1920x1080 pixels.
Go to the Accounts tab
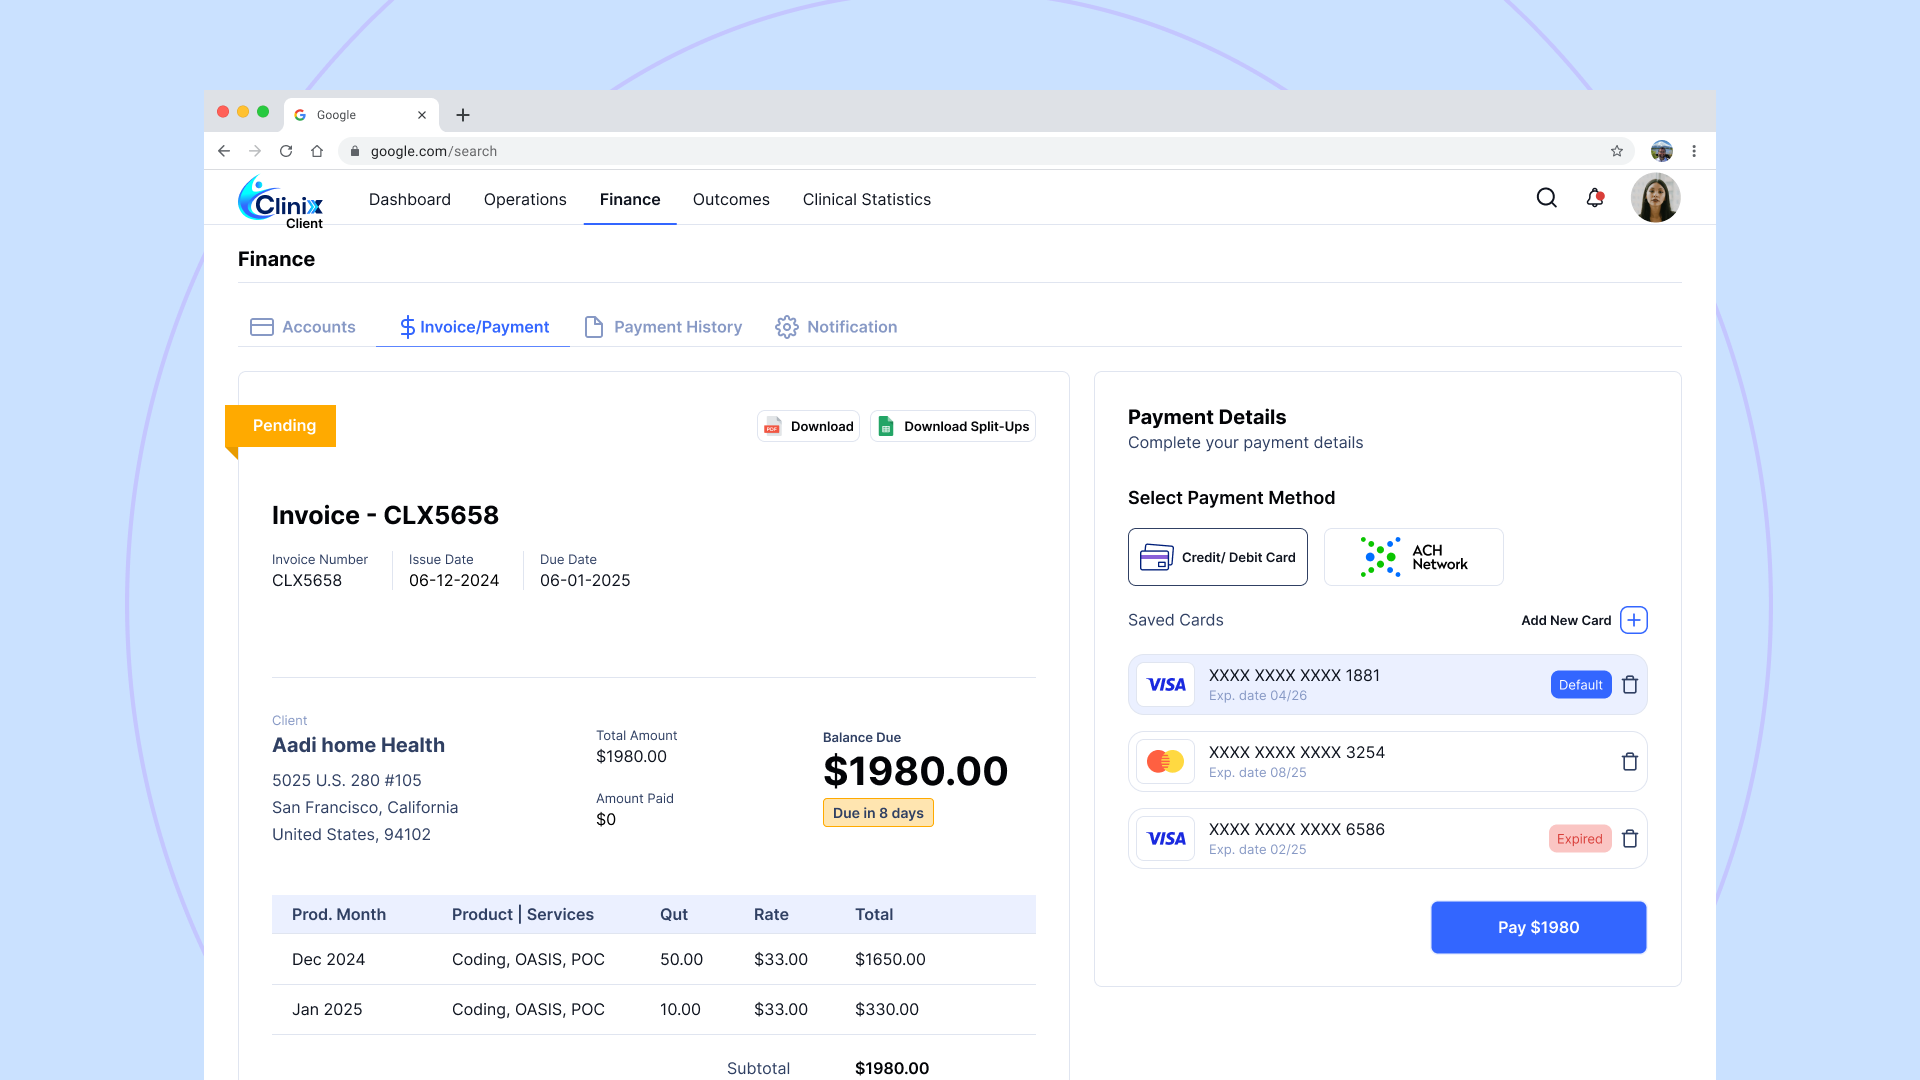[x=303, y=327]
